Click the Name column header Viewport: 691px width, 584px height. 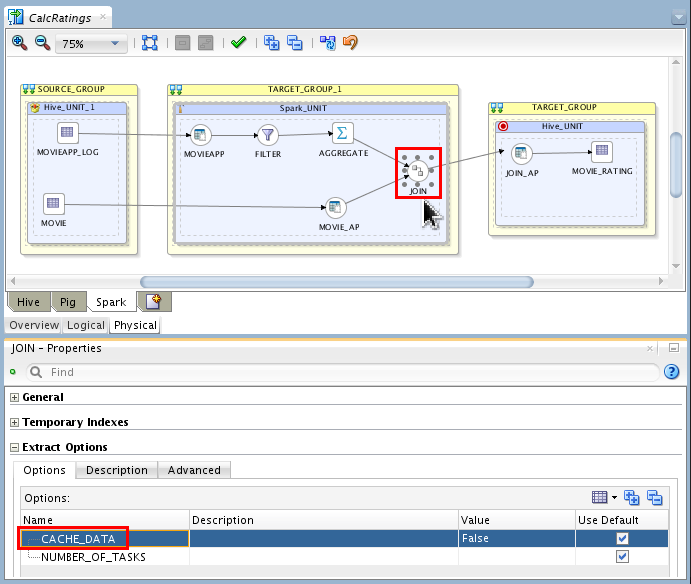(x=105, y=520)
